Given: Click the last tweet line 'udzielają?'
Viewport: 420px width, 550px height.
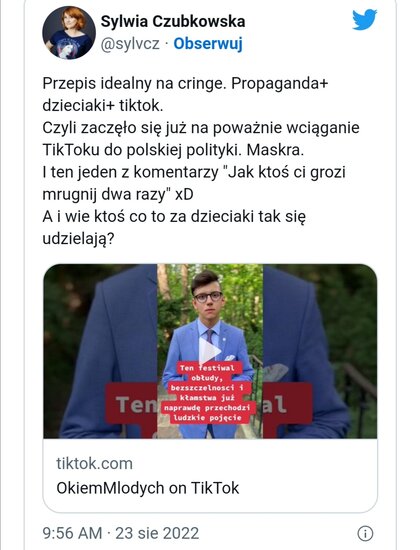Looking at the screenshot, I should point(79,239).
